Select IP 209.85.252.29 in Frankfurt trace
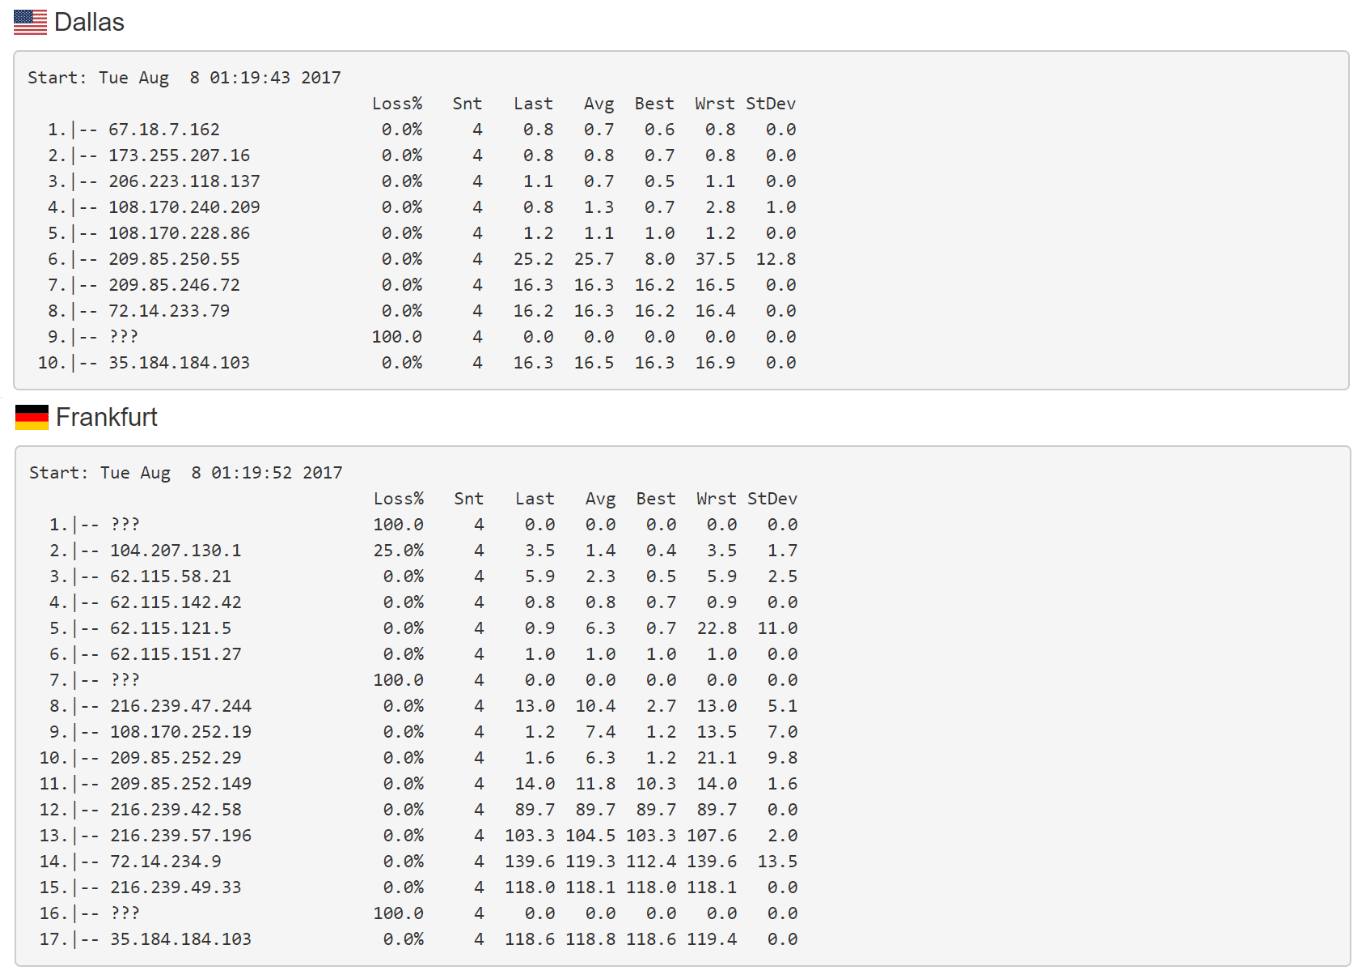1362x979 pixels. pos(176,759)
